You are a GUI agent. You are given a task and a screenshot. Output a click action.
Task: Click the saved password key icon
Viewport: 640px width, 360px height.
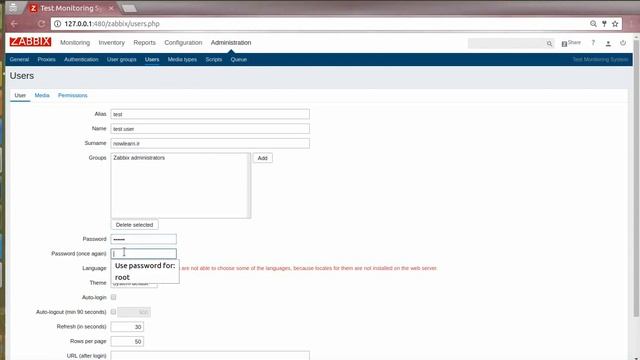[604, 24]
